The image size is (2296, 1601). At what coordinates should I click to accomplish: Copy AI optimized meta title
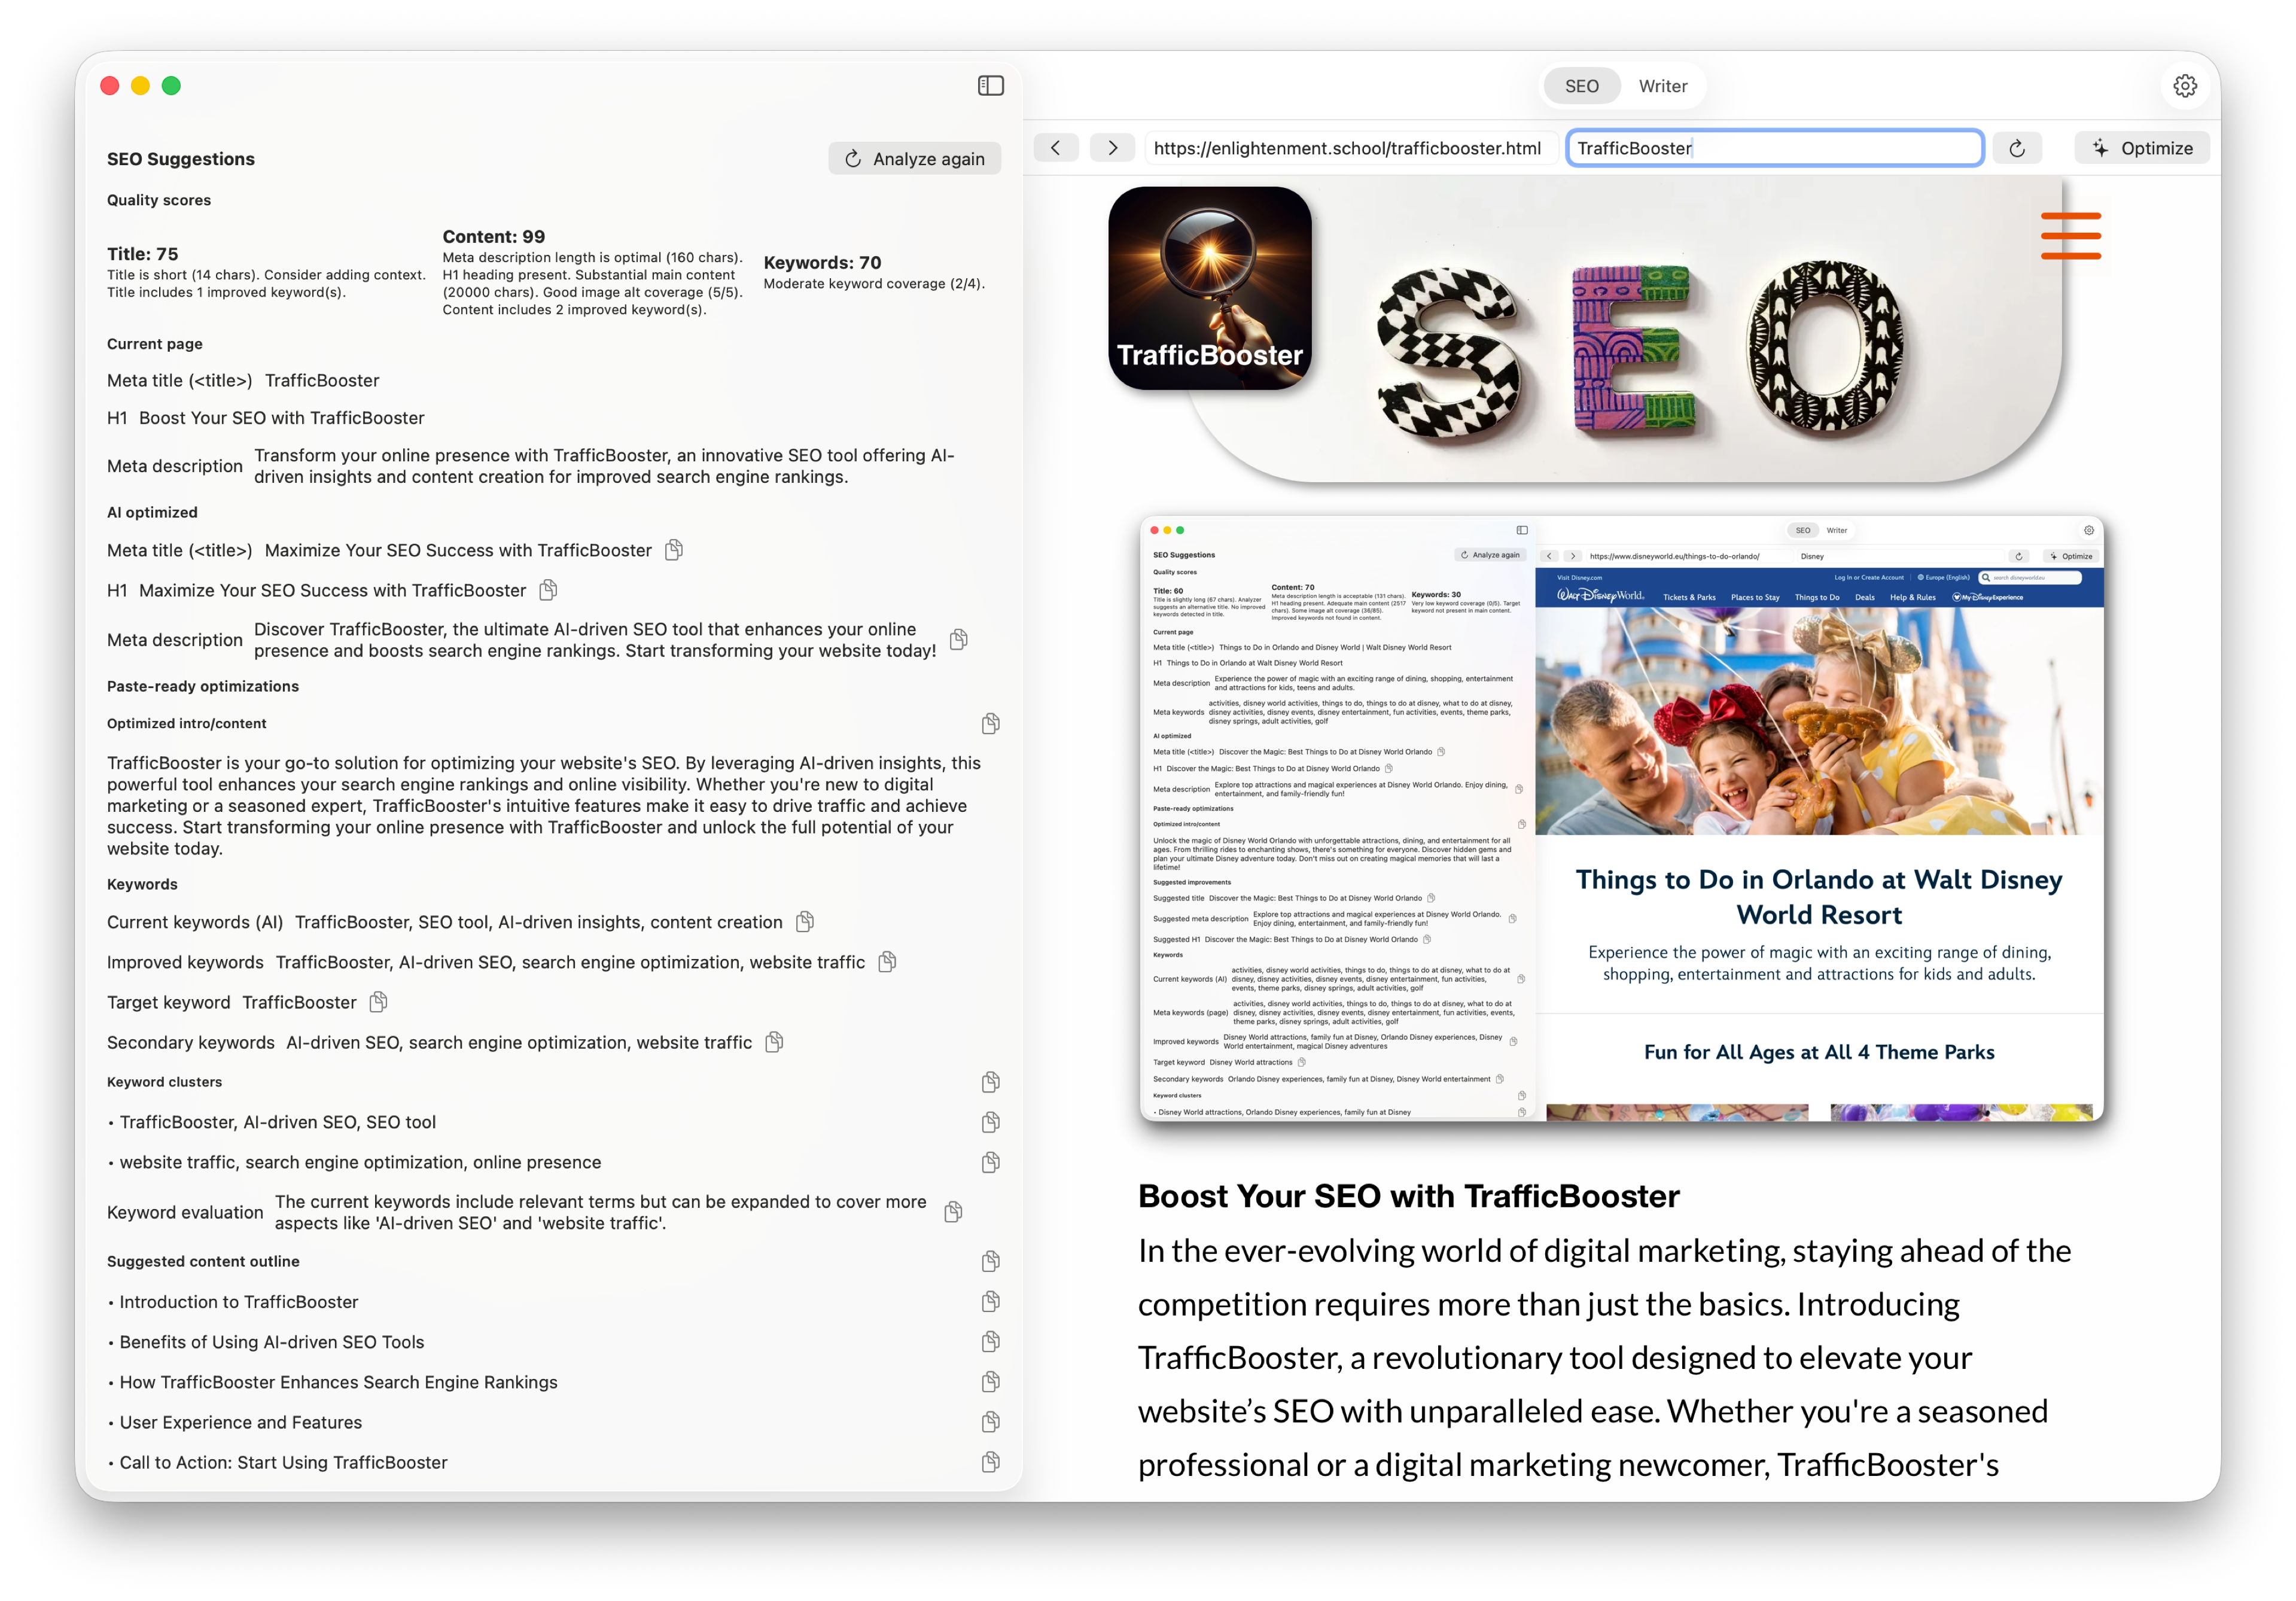point(674,550)
